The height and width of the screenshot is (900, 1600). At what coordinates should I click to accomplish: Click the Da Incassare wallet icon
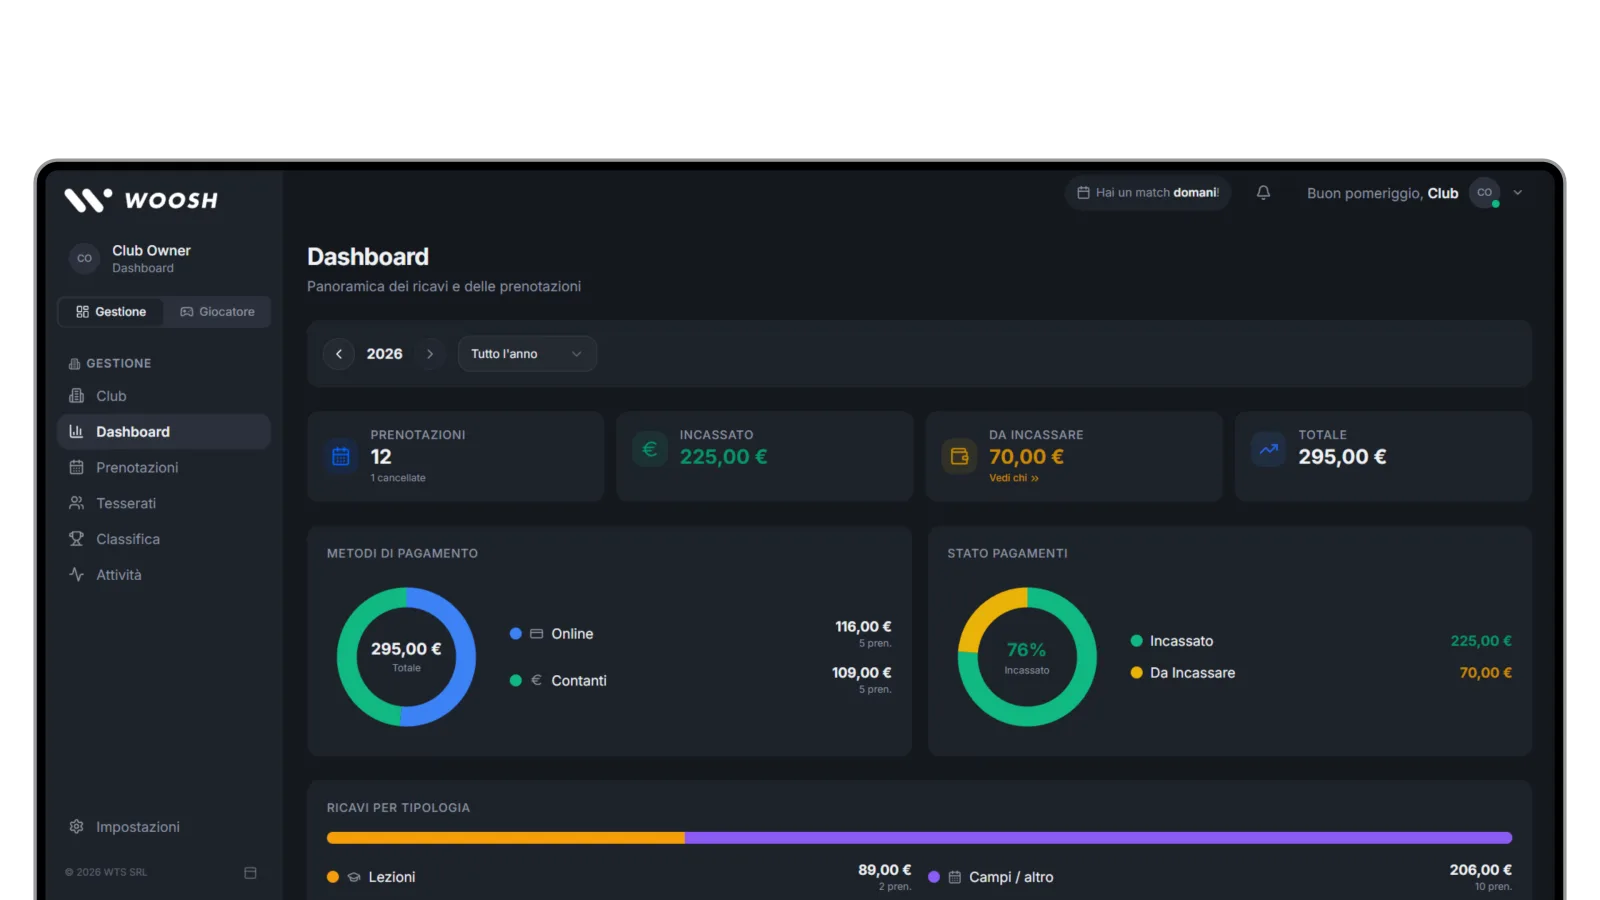click(959, 456)
